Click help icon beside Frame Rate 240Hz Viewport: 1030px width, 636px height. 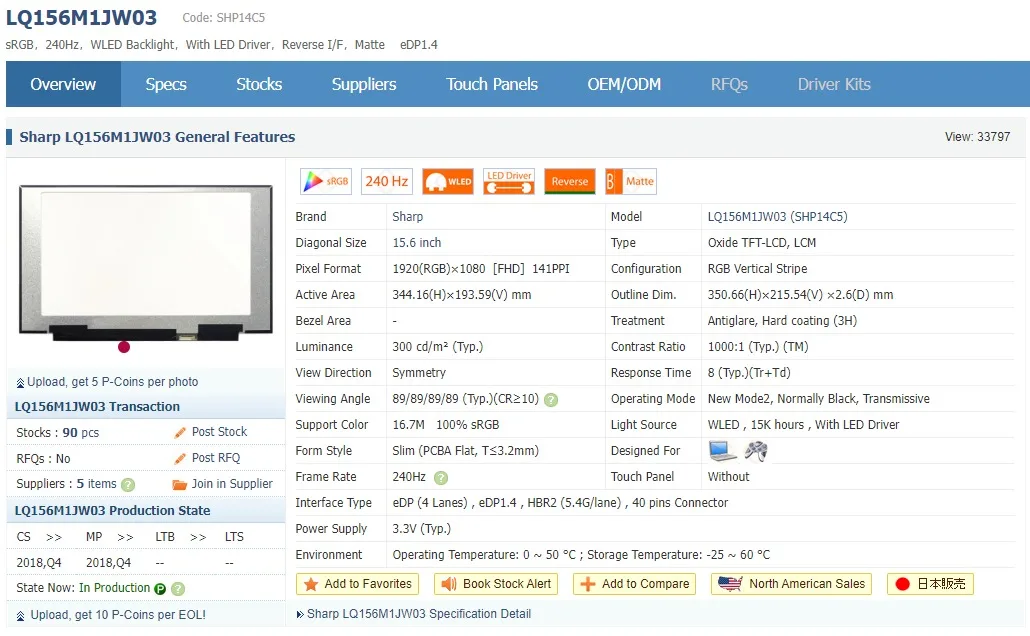coord(441,478)
